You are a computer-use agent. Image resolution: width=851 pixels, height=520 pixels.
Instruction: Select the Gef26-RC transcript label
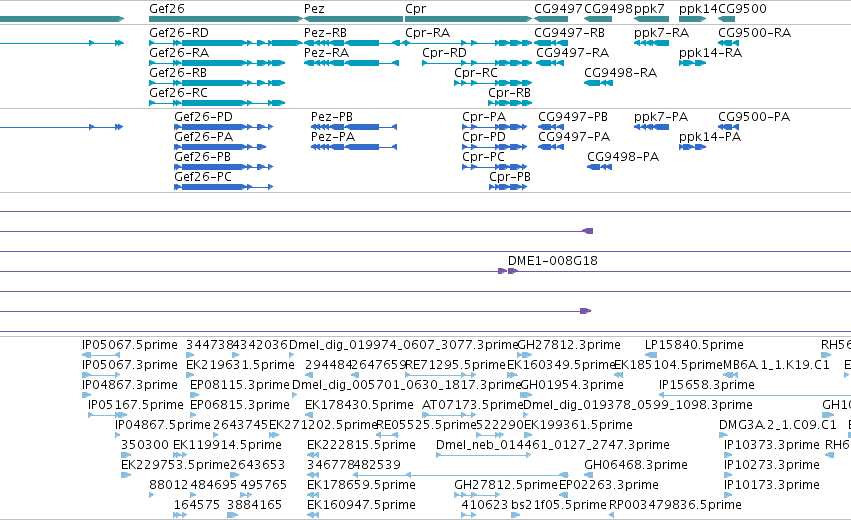(x=178, y=93)
